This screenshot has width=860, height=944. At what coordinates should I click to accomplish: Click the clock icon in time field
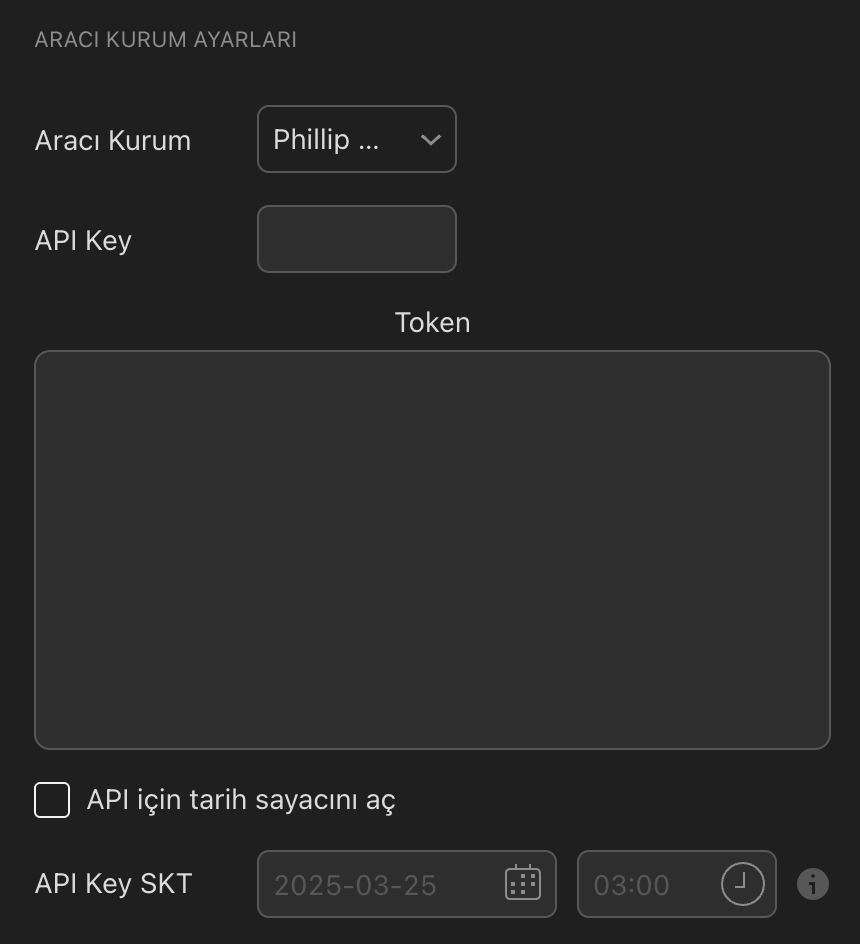pyautogui.click(x=742, y=883)
